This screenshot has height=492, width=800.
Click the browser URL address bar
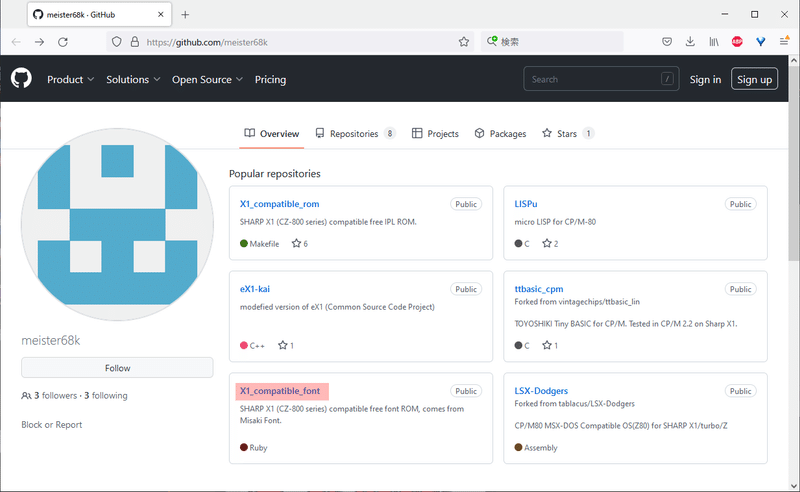[291, 42]
